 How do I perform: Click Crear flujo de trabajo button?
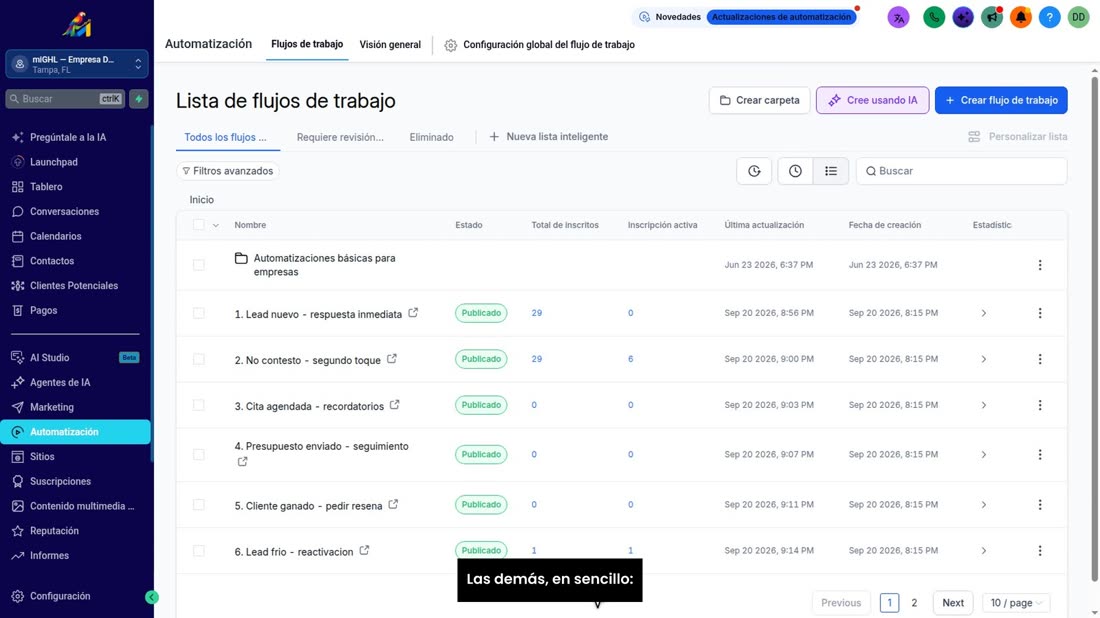1001,100
